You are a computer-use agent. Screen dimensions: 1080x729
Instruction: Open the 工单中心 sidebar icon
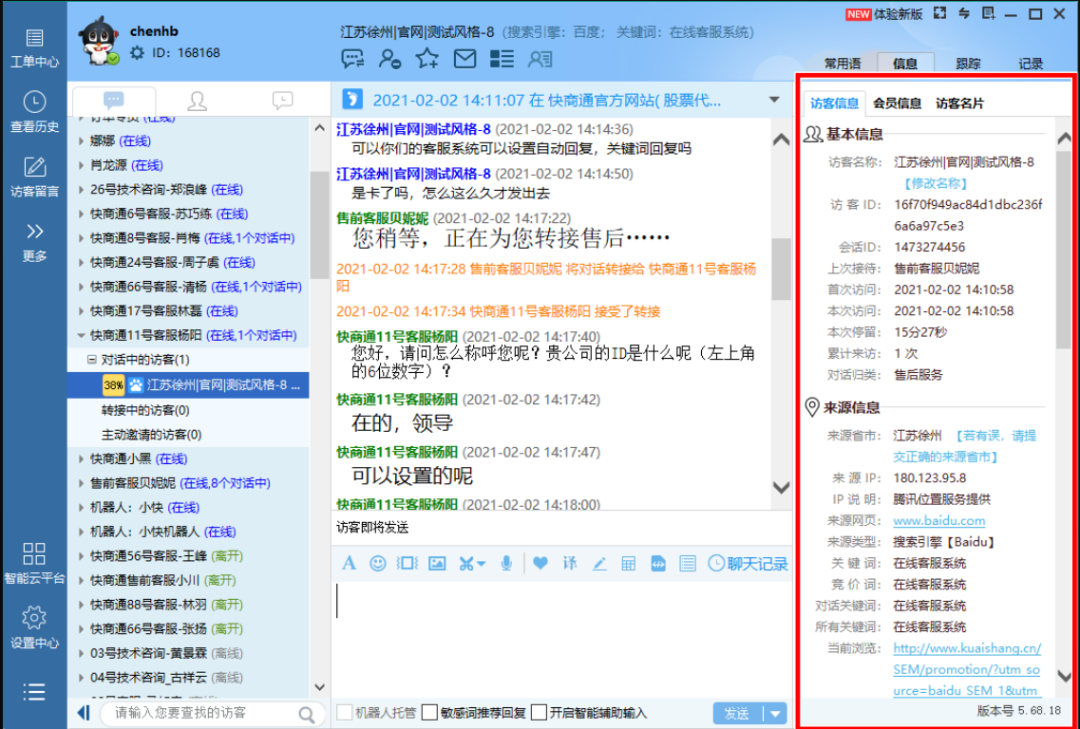click(x=34, y=47)
